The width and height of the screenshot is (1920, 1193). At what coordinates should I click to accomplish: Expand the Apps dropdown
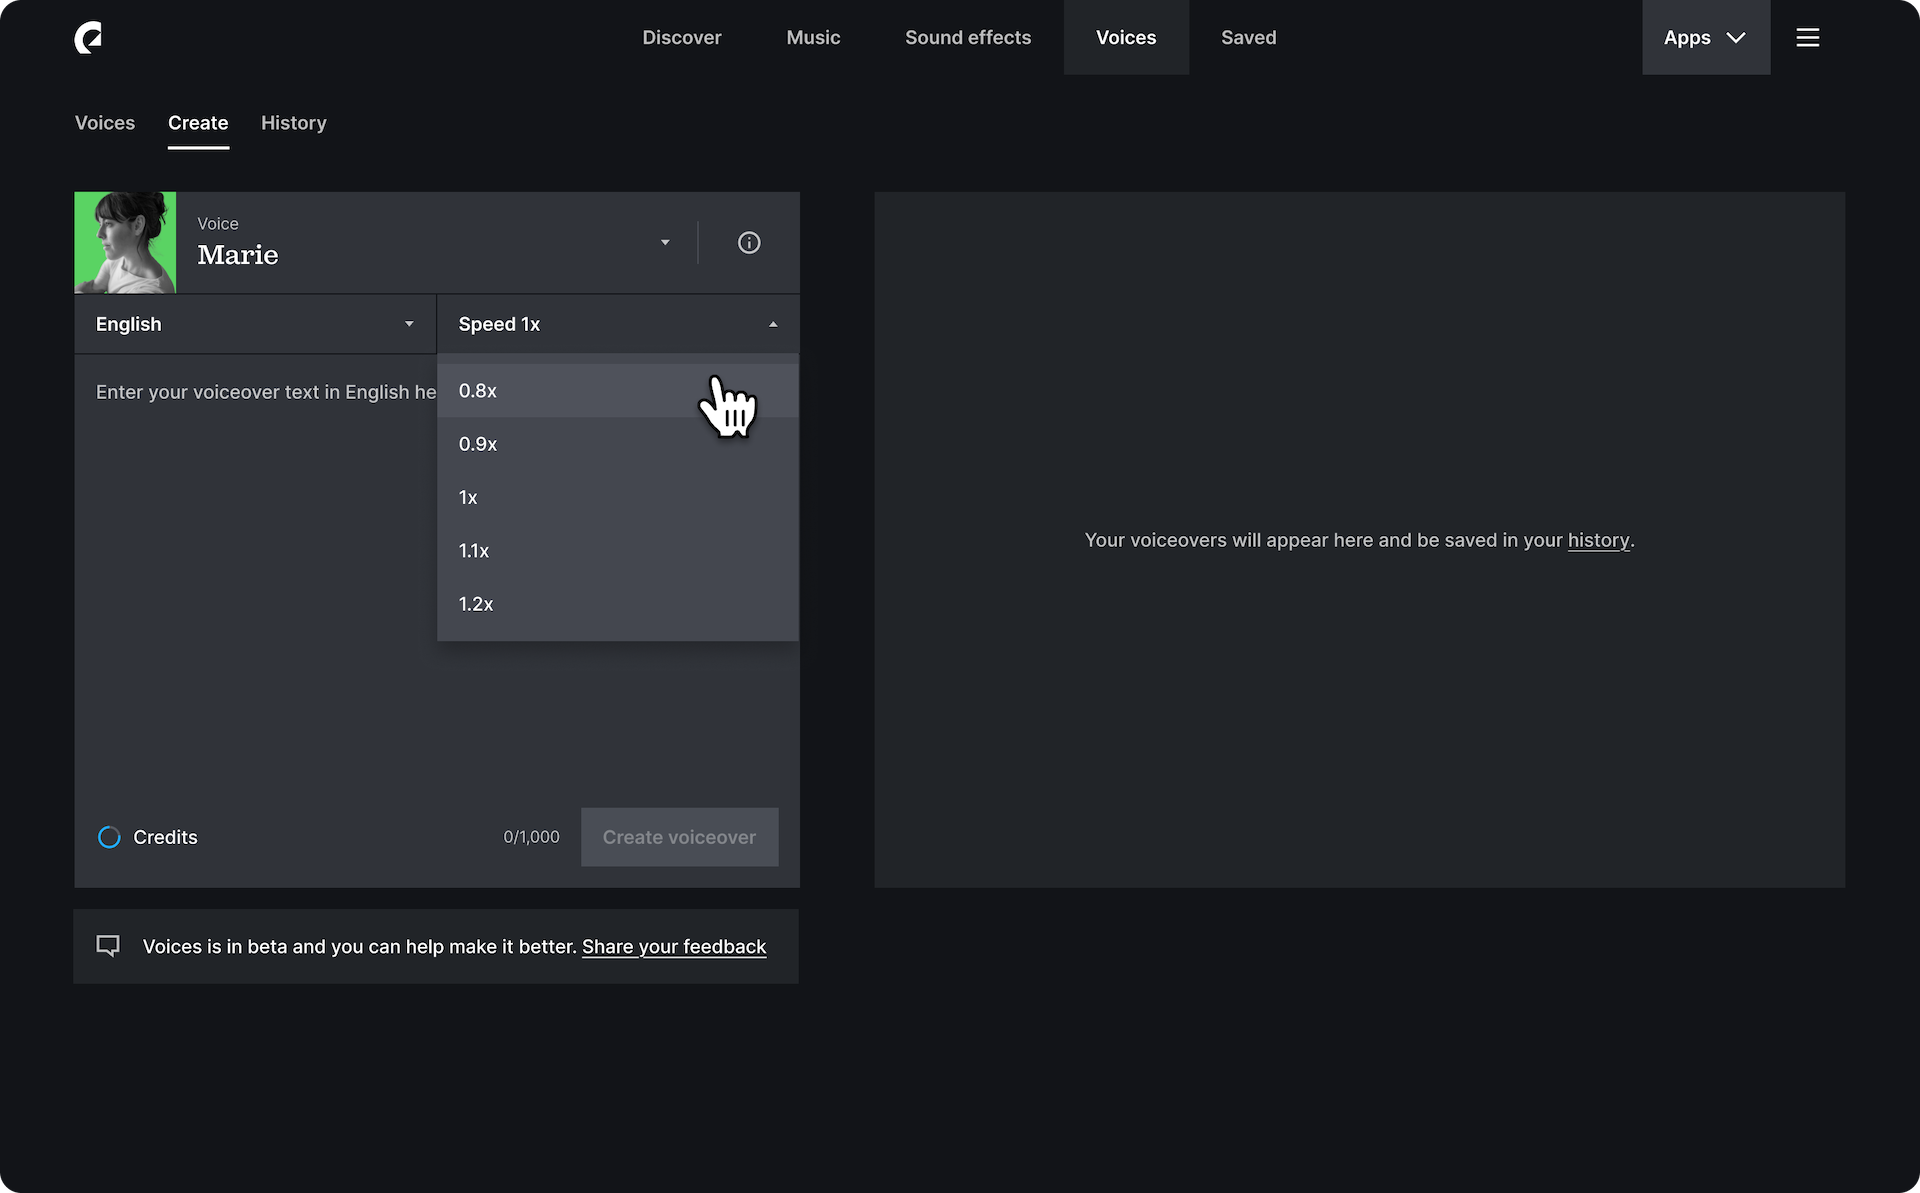(x=1705, y=38)
